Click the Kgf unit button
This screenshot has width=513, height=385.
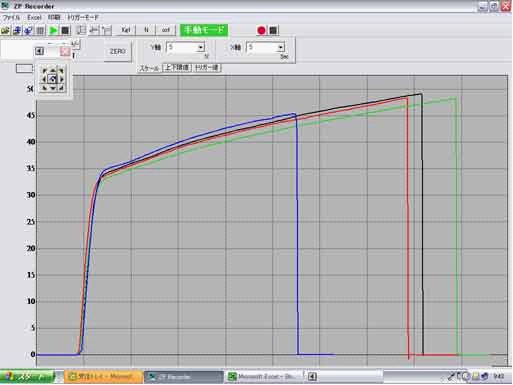pyautogui.click(x=125, y=30)
